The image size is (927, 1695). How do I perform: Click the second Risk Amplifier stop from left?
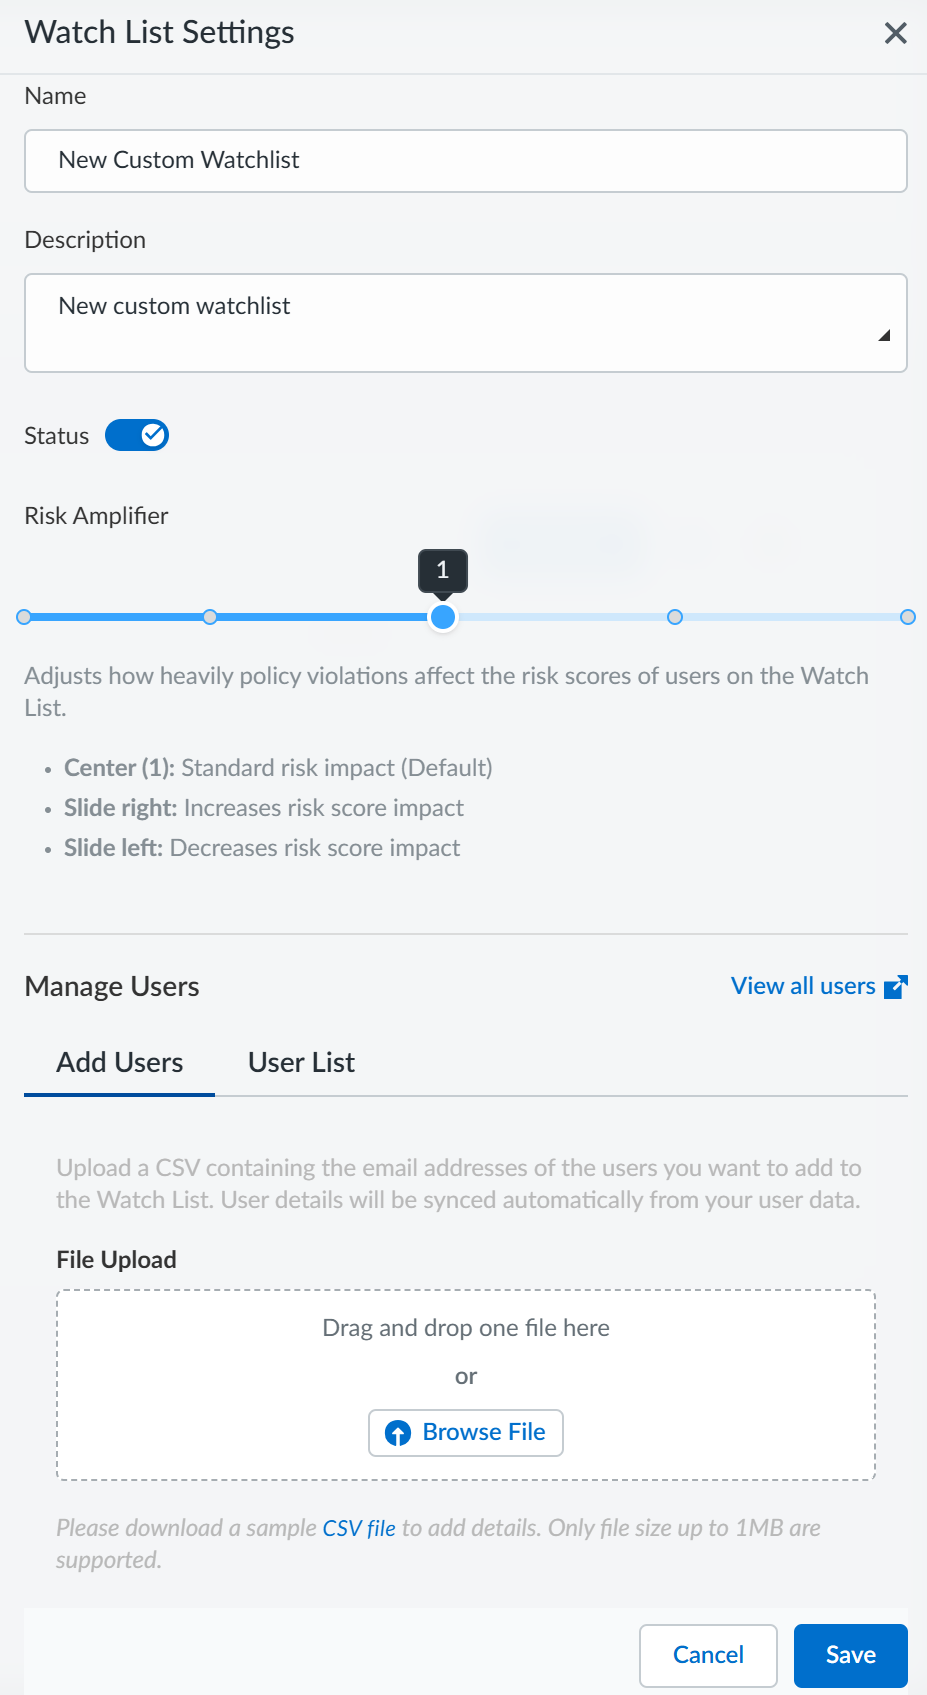(x=210, y=617)
